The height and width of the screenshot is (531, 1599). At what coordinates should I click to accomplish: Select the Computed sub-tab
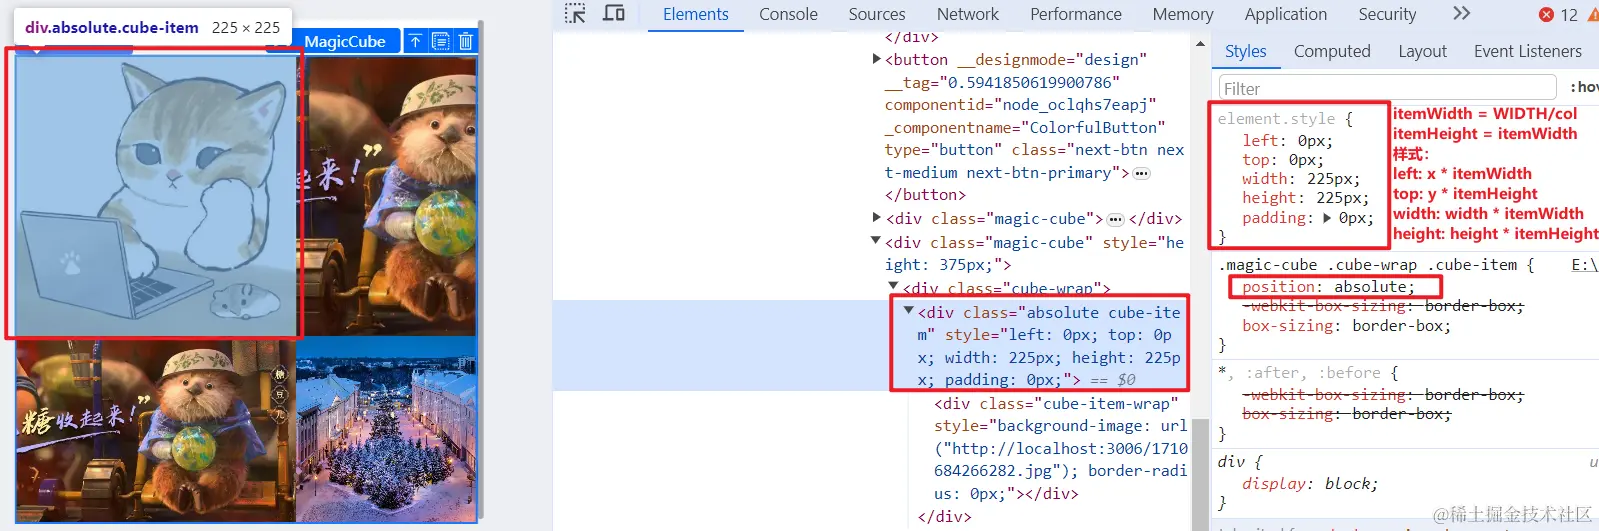tap(1332, 51)
